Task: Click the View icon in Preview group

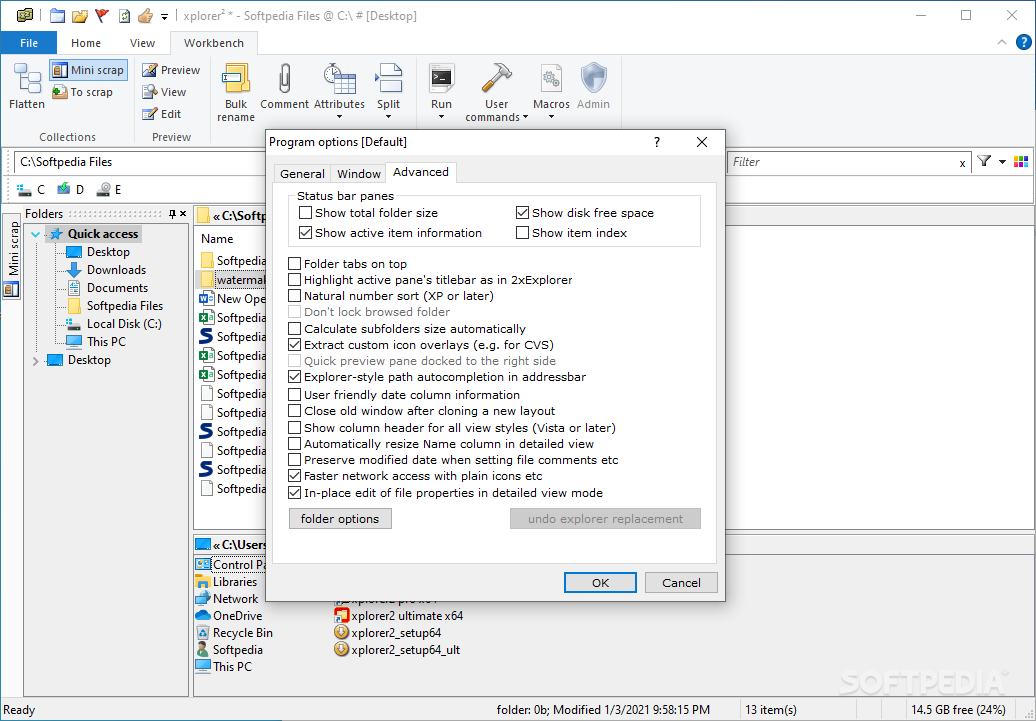Action: pyautogui.click(x=150, y=92)
